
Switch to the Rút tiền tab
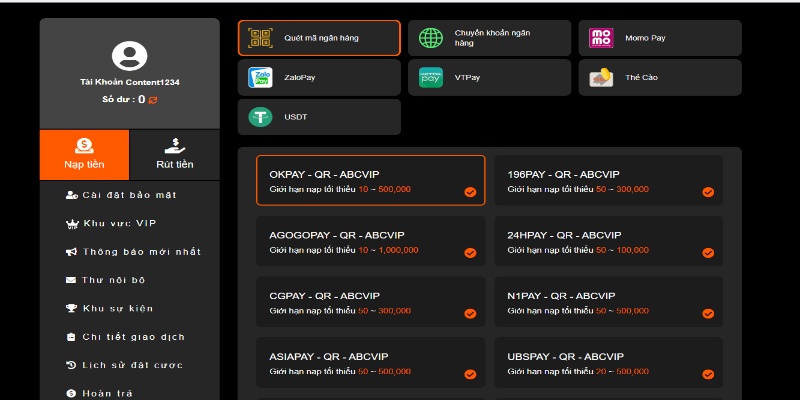point(174,155)
